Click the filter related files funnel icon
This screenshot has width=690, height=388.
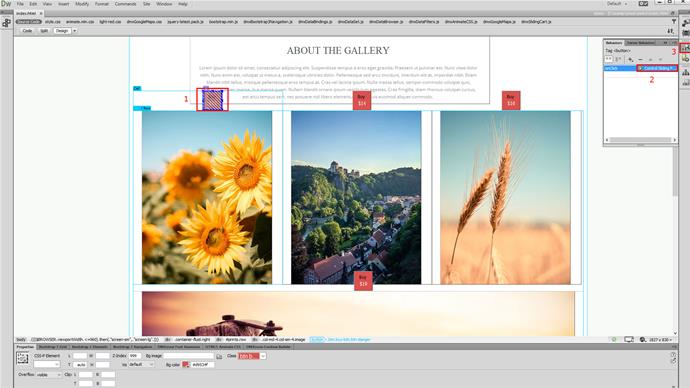(674, 21)
